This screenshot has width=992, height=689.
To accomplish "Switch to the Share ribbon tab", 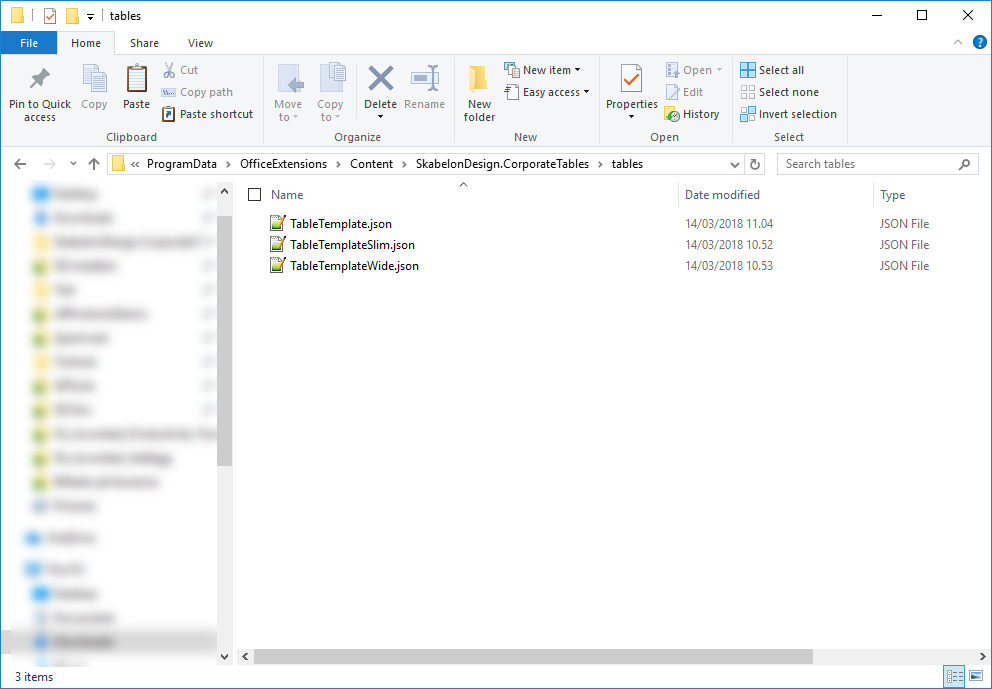I will (x=144, y=43).
